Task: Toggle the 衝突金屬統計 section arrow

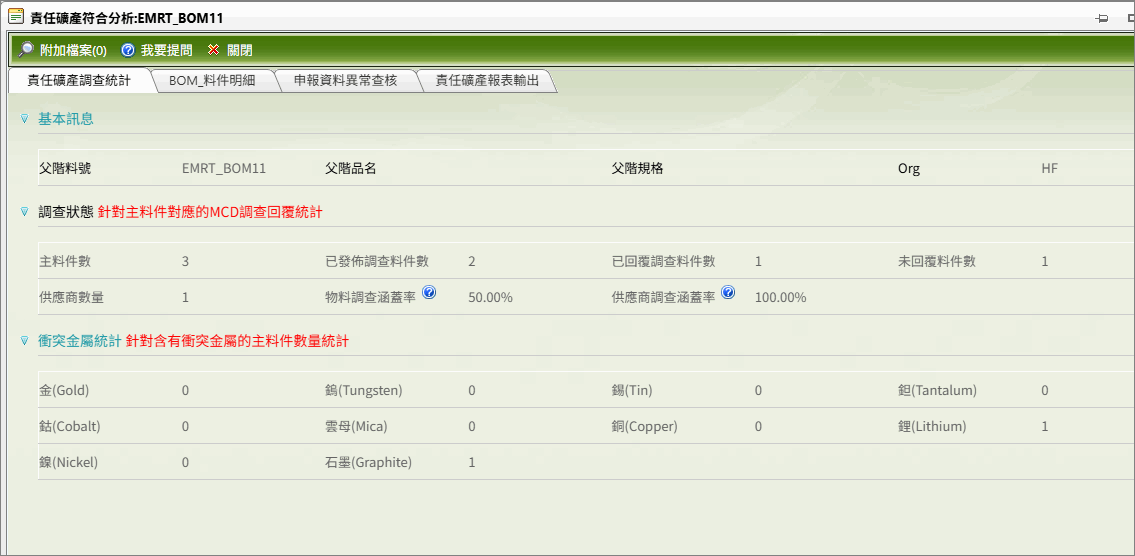Action: click(x=24, y=341)
